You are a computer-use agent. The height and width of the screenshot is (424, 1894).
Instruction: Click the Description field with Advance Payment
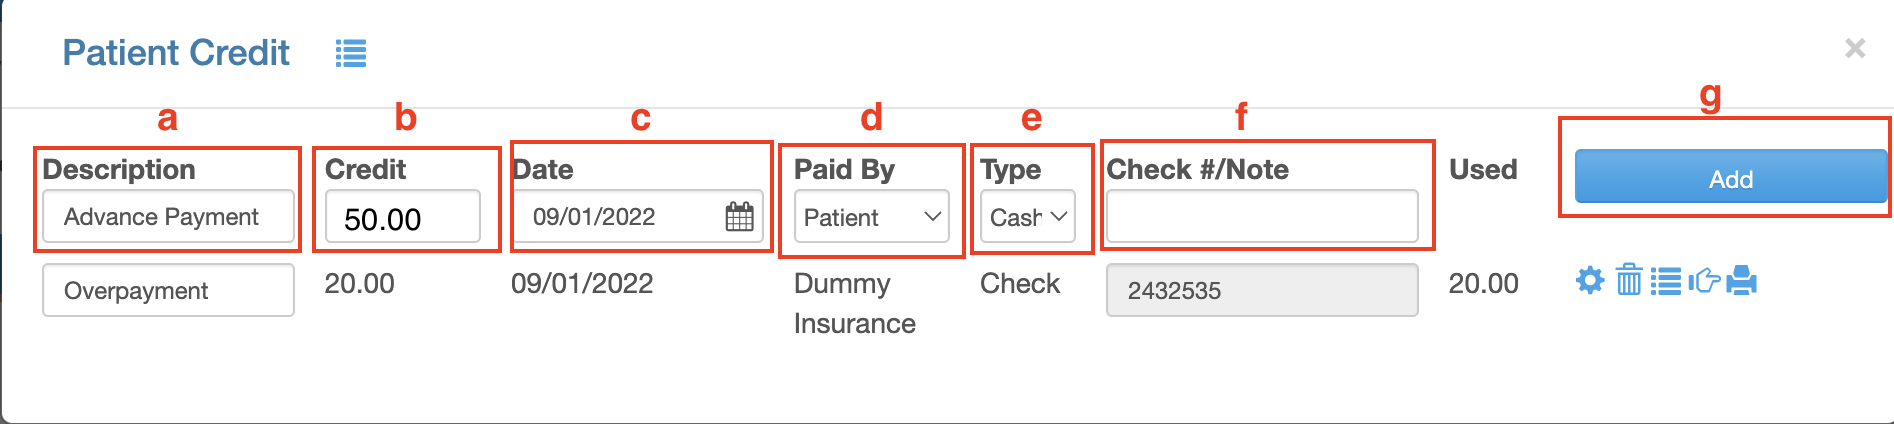tap(168, 216)
